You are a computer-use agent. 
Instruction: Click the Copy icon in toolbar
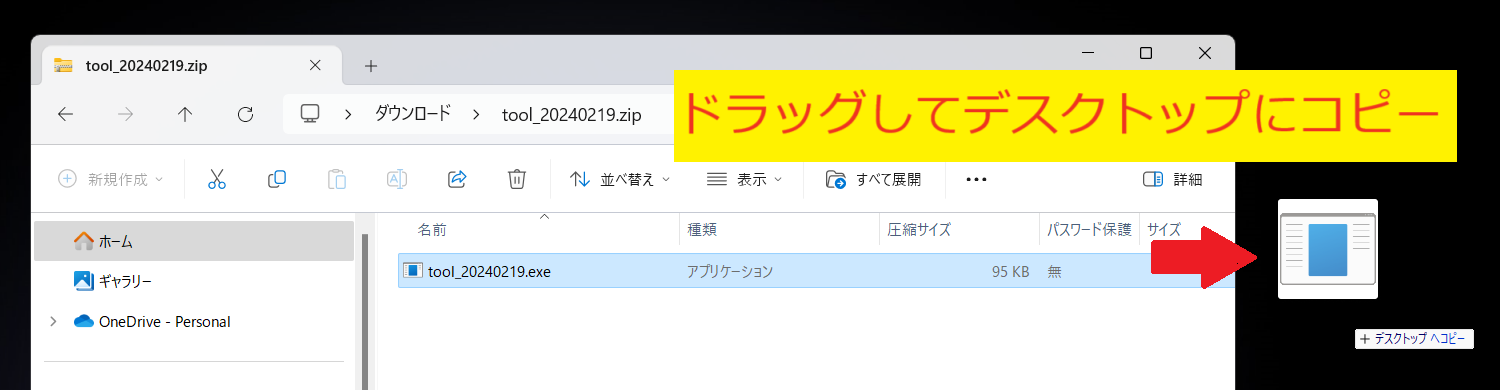[x=277, y=180]
